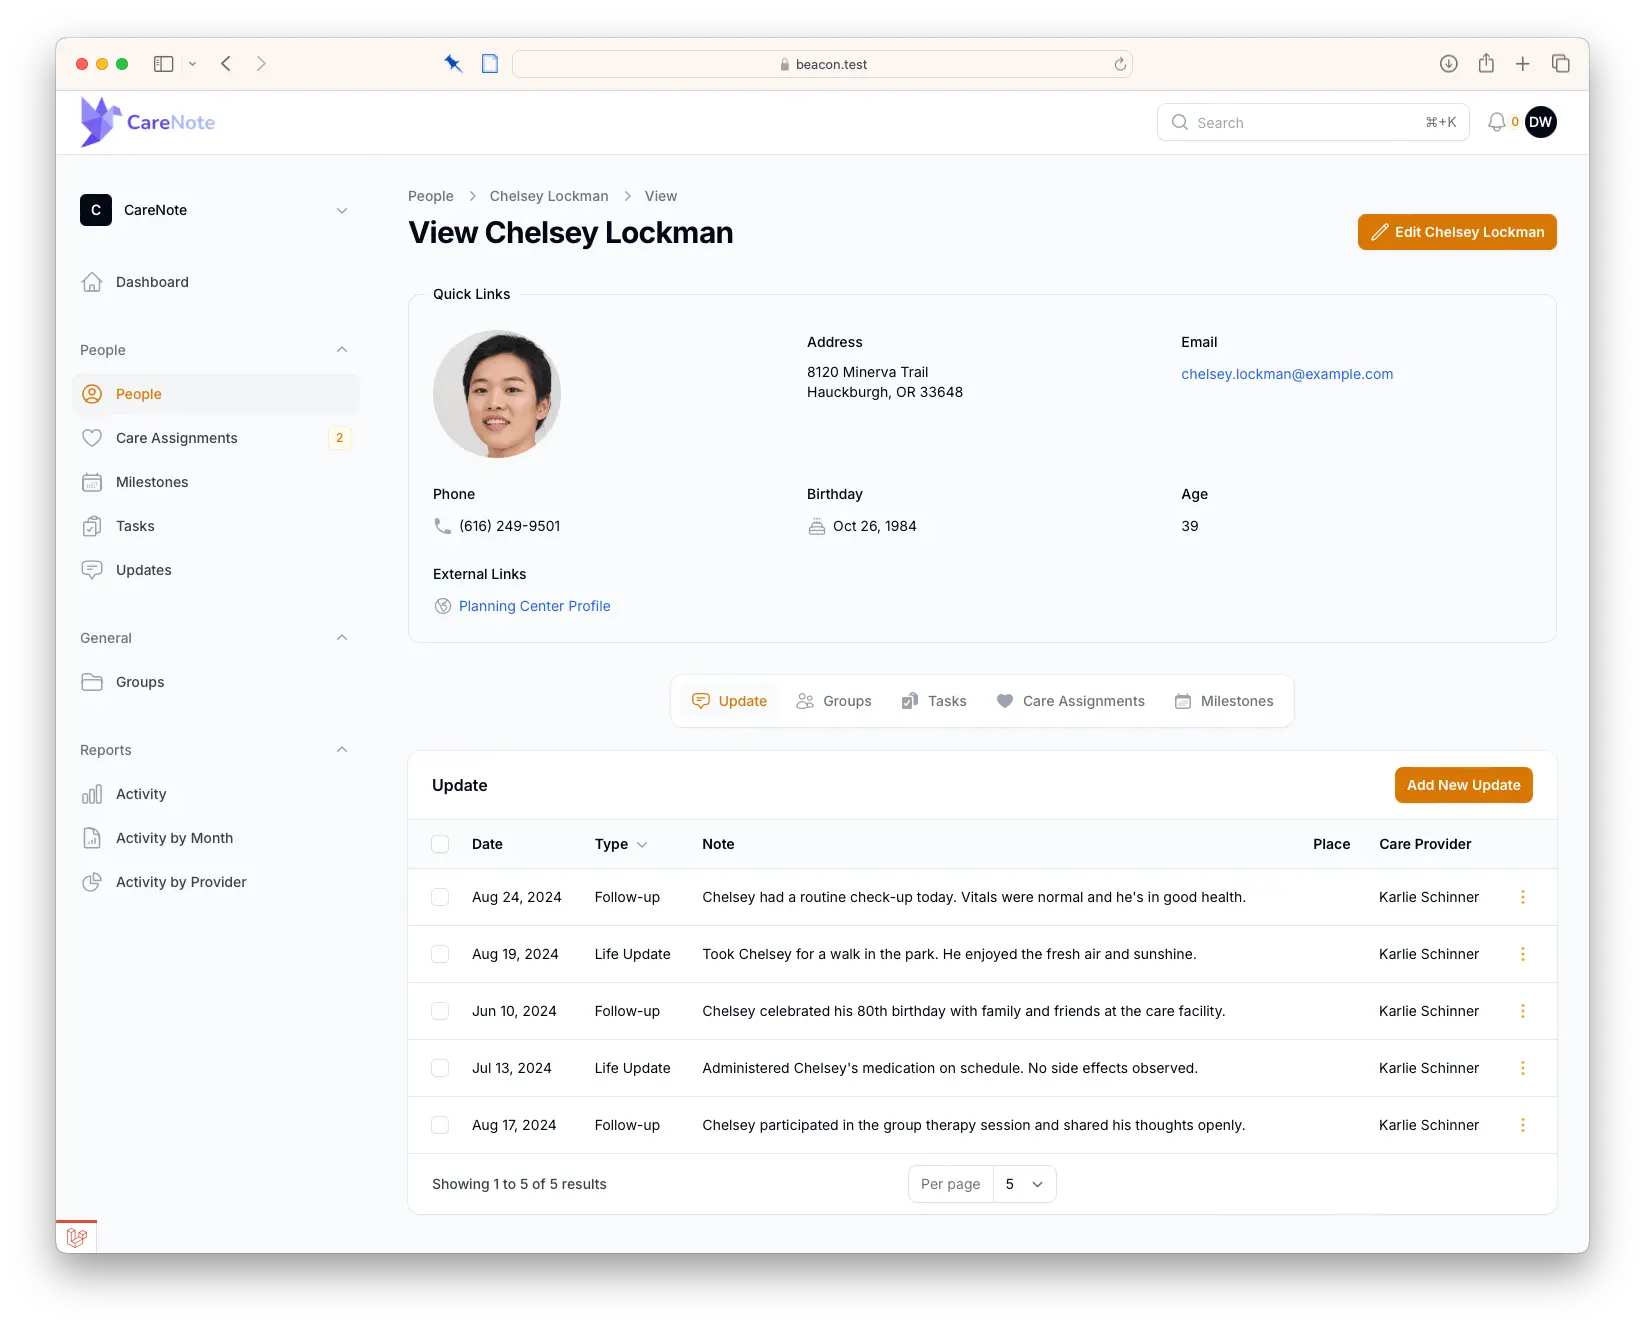Click the Laravel debug bar icon
Screen dimensions: 1645x1327
77,1238
